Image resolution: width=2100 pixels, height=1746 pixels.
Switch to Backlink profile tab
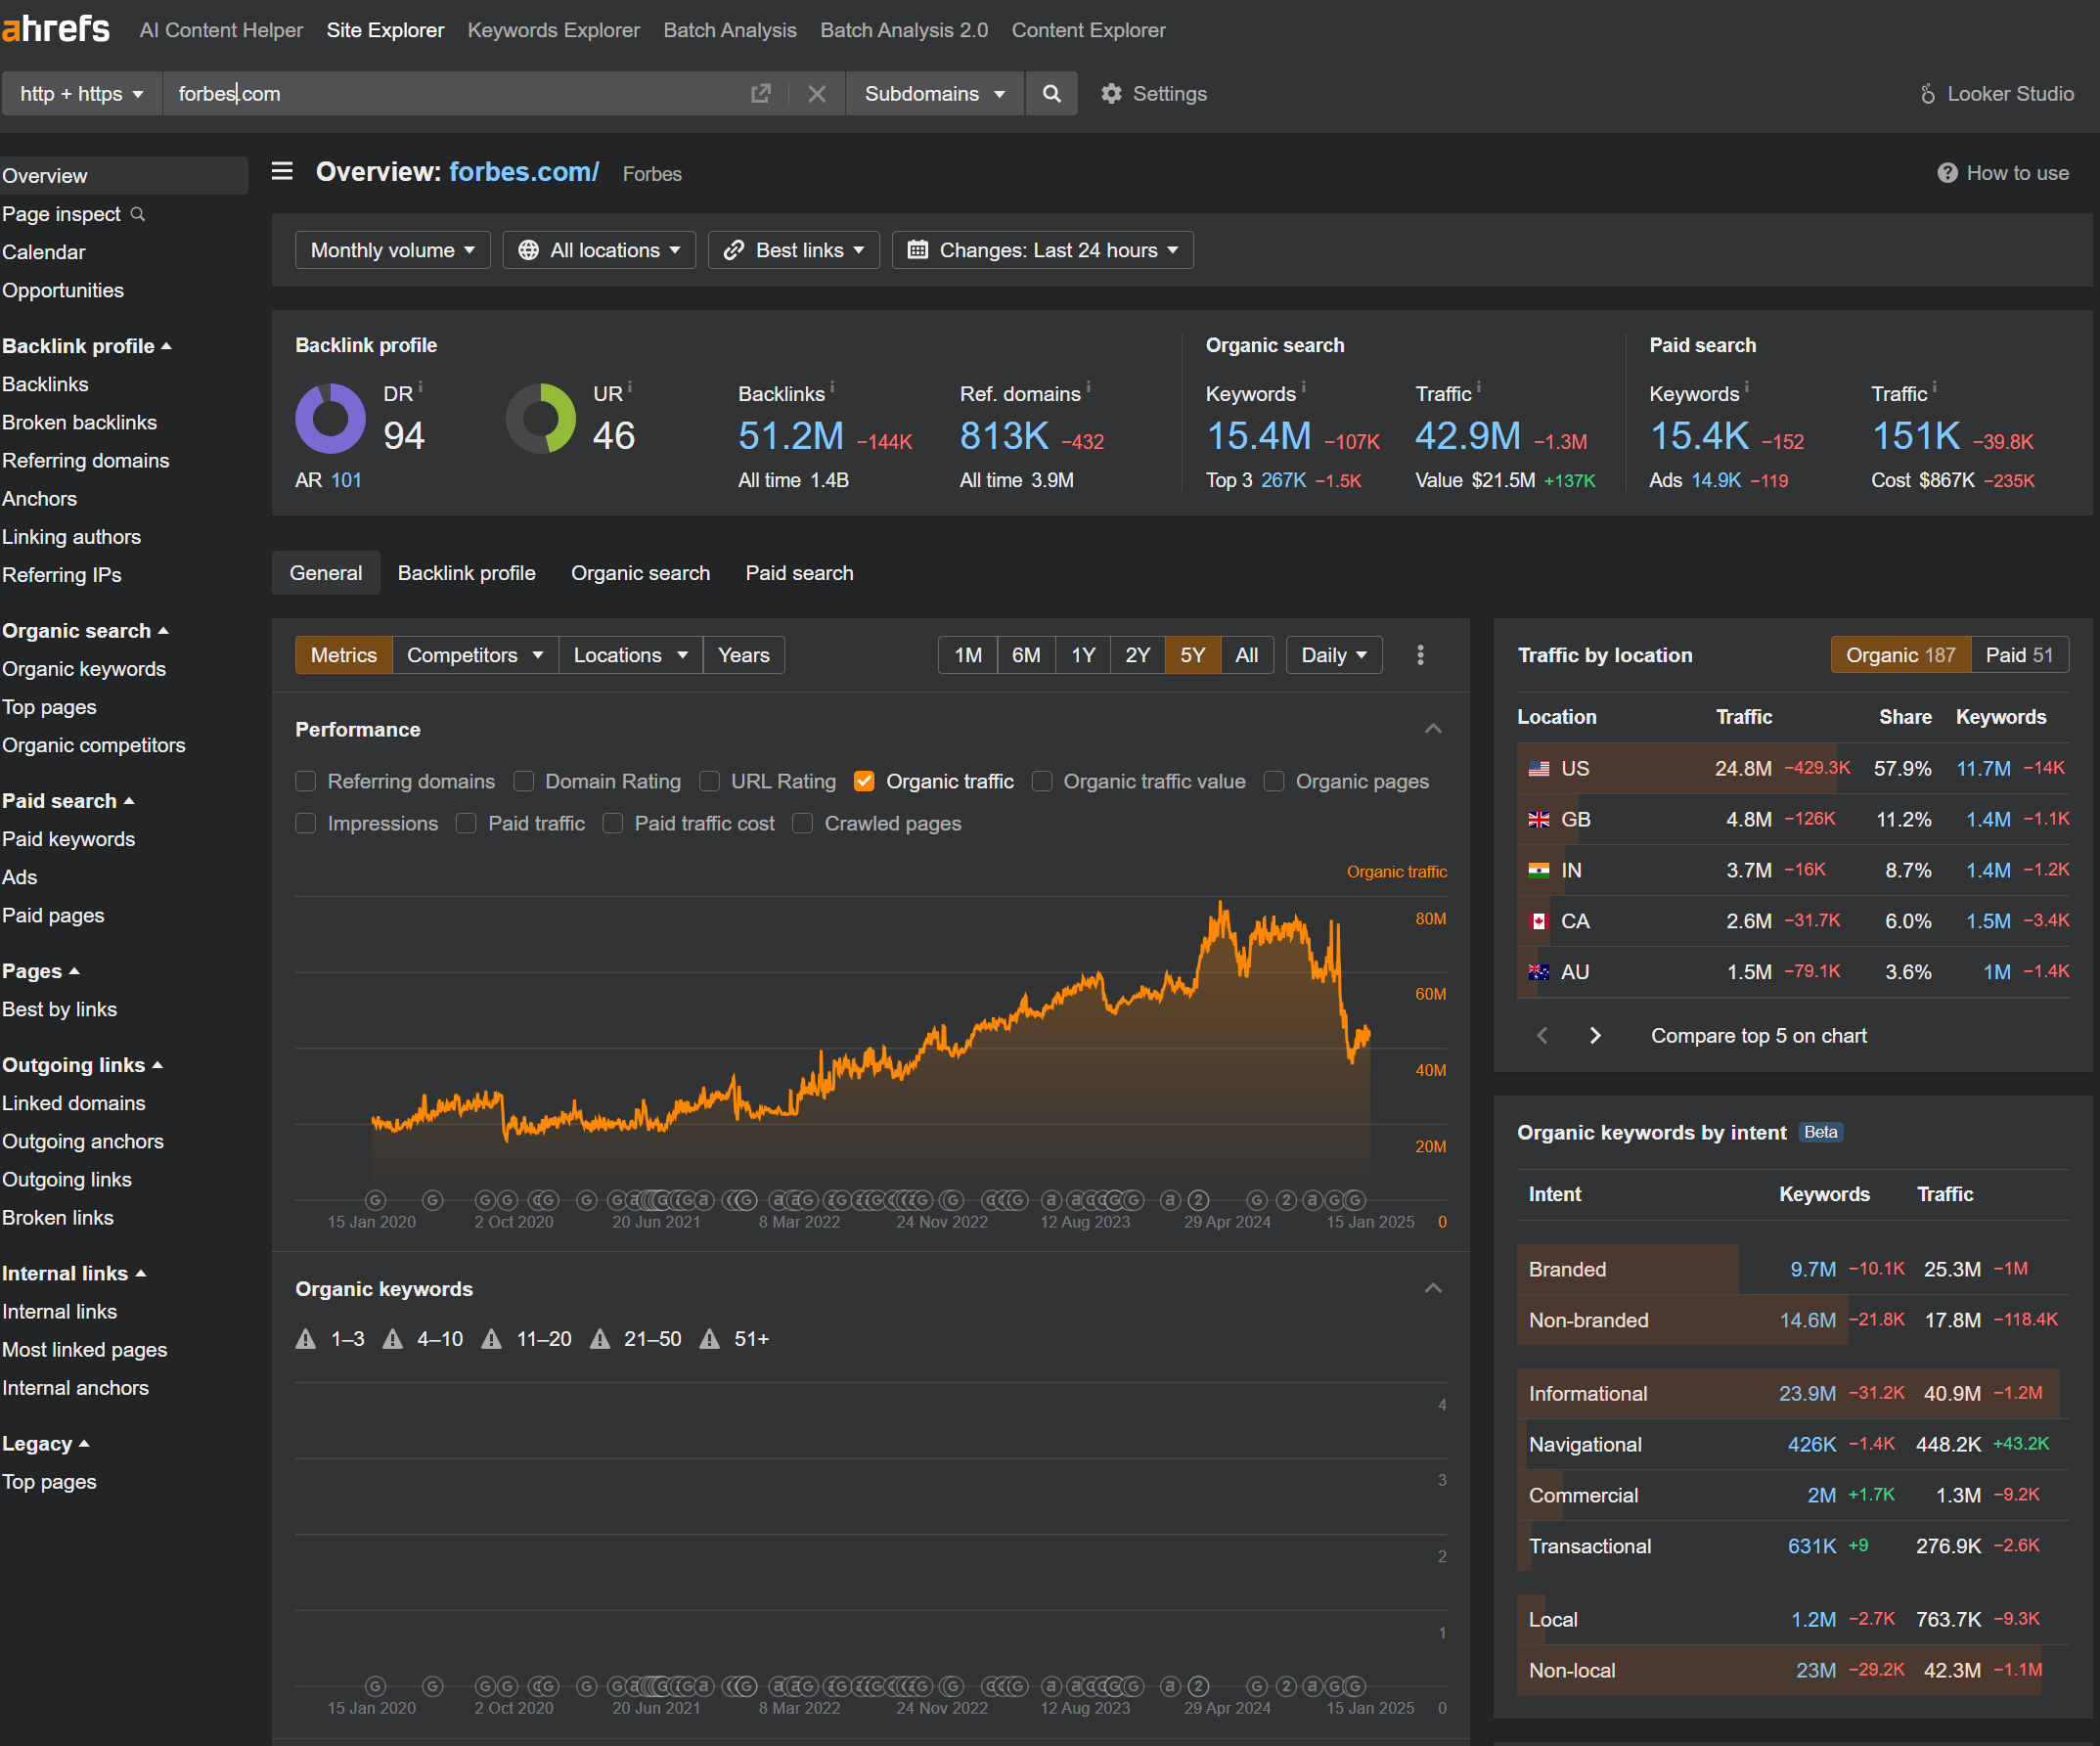(x=466, y=573)
